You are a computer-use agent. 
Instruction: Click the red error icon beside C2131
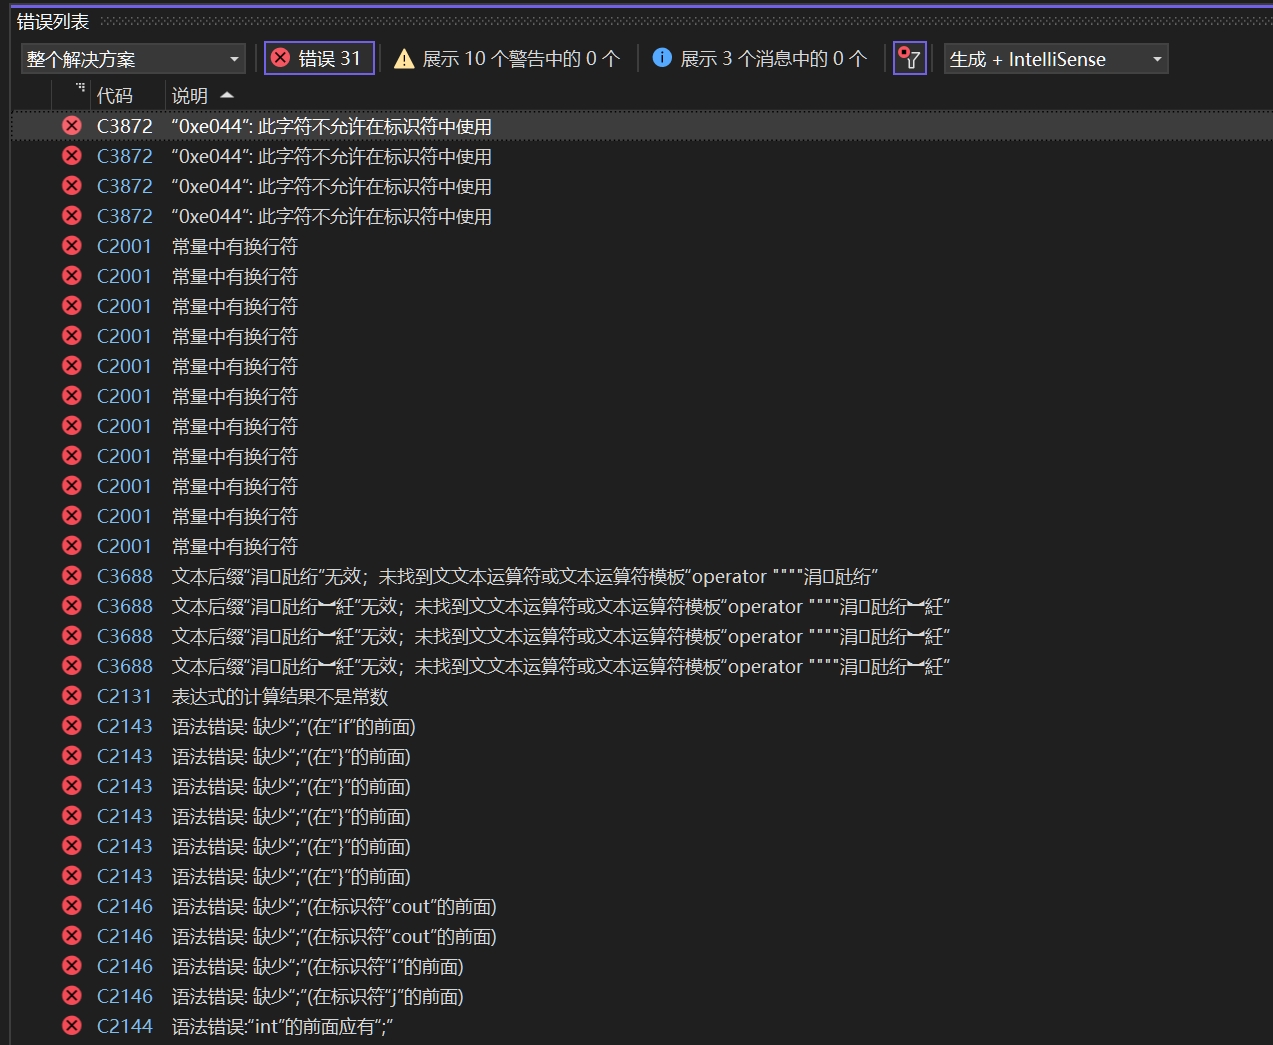tap(72, 696)
